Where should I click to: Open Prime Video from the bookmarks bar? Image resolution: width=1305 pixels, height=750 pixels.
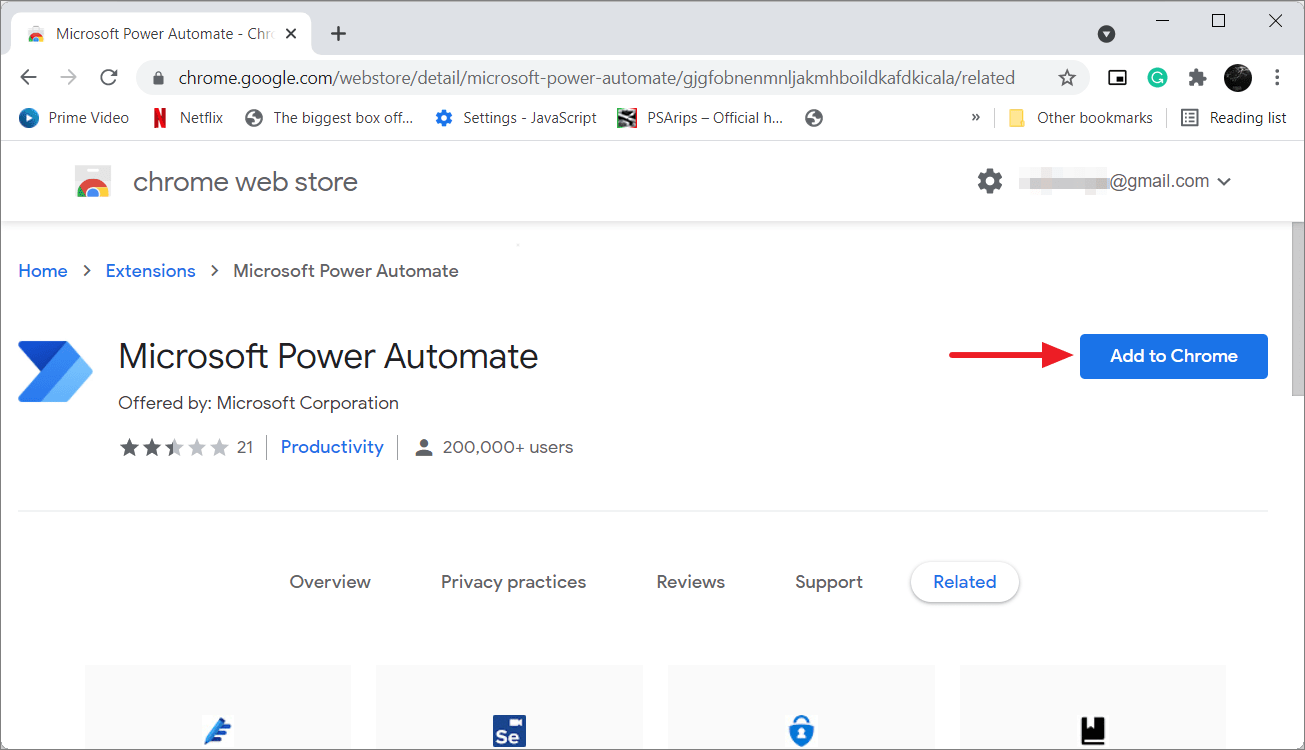[74, 117]
